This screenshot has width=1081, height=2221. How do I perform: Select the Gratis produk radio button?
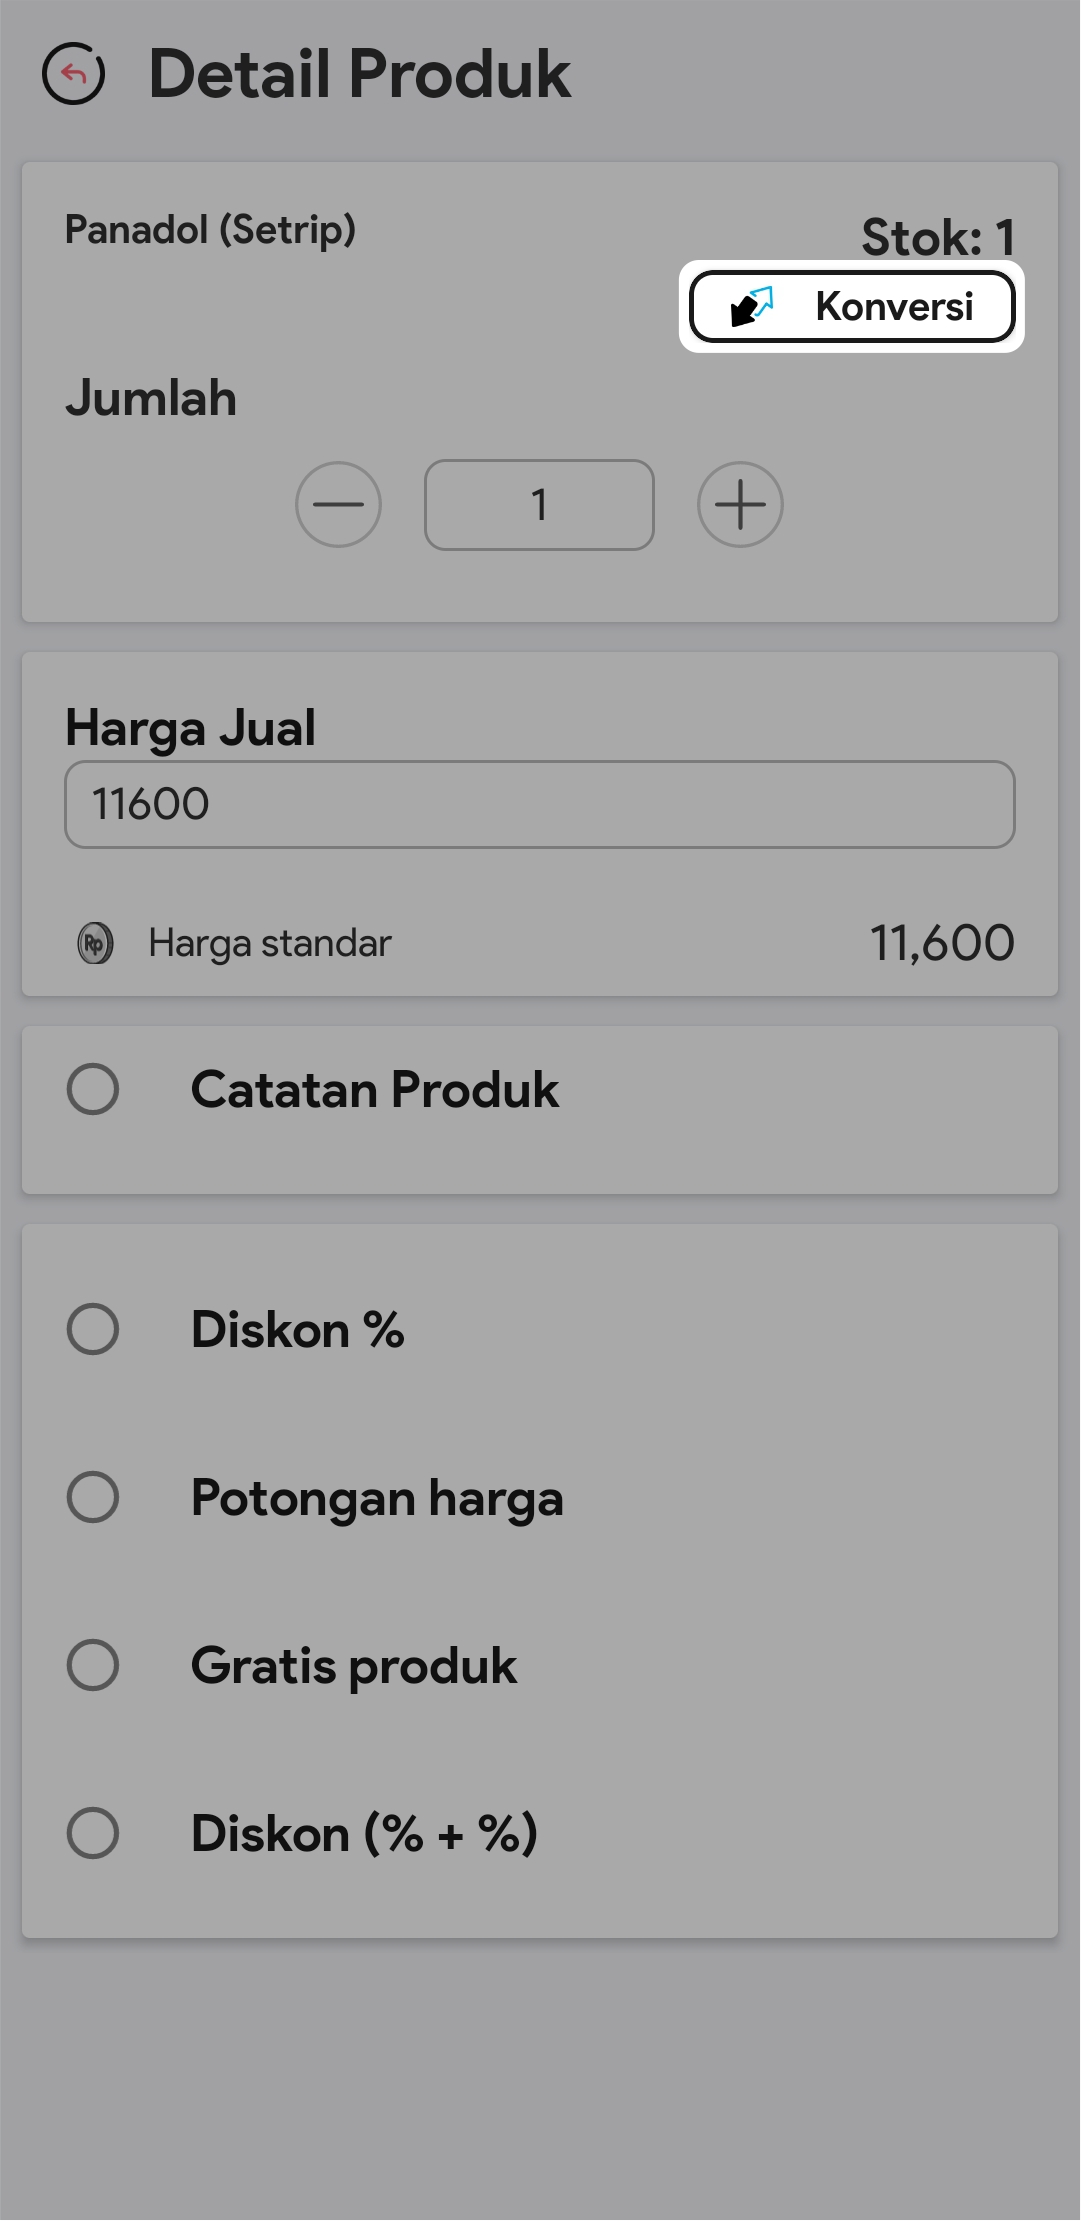point(93,1665)
